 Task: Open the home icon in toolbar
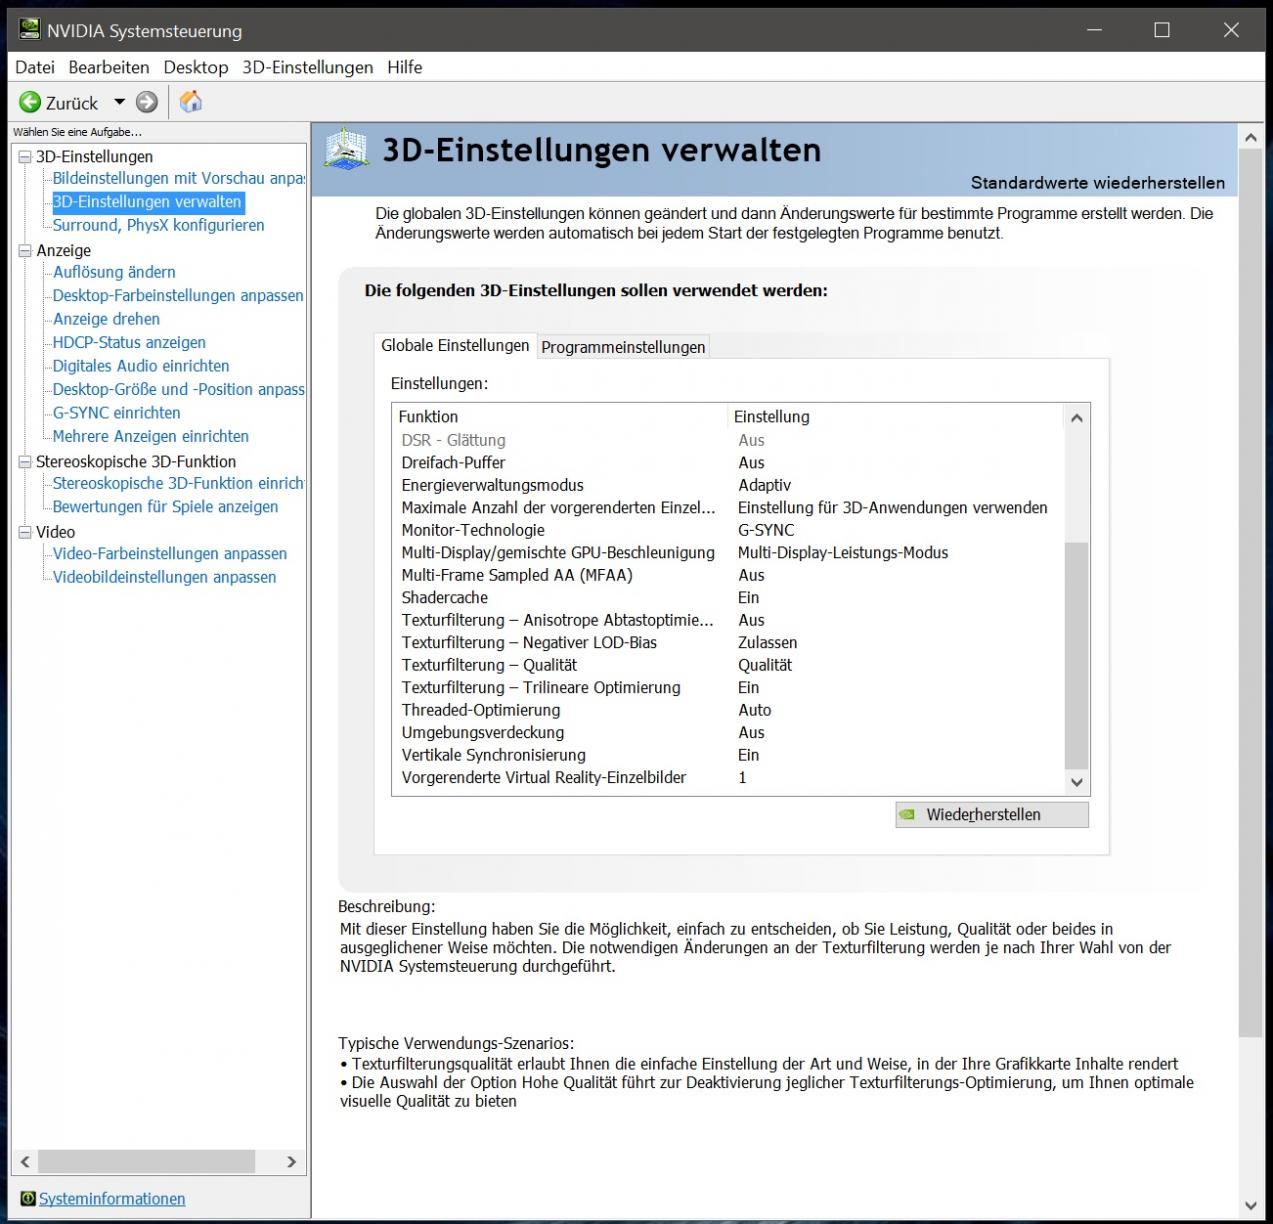tap(191, 101)
